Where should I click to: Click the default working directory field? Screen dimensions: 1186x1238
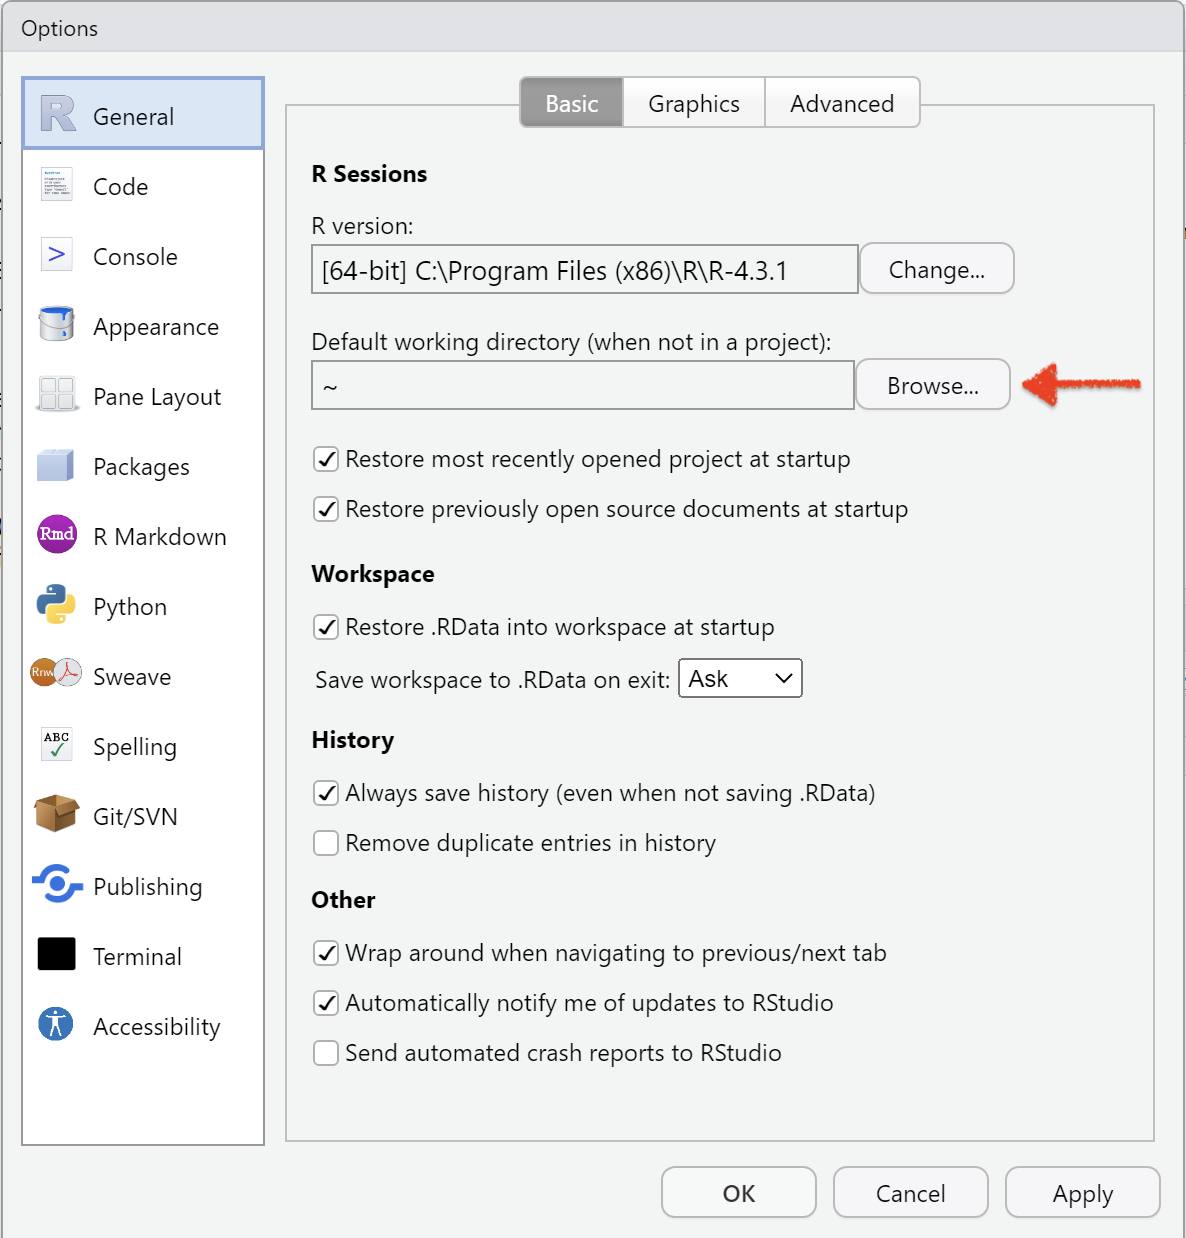pos(583,385)
